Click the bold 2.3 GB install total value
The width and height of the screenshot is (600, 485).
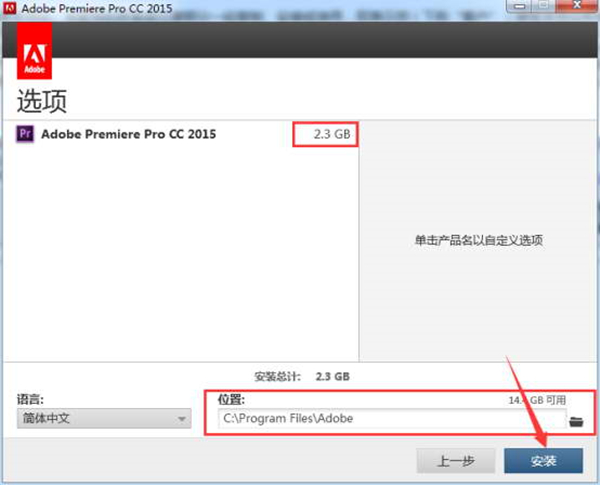(333, 377)
